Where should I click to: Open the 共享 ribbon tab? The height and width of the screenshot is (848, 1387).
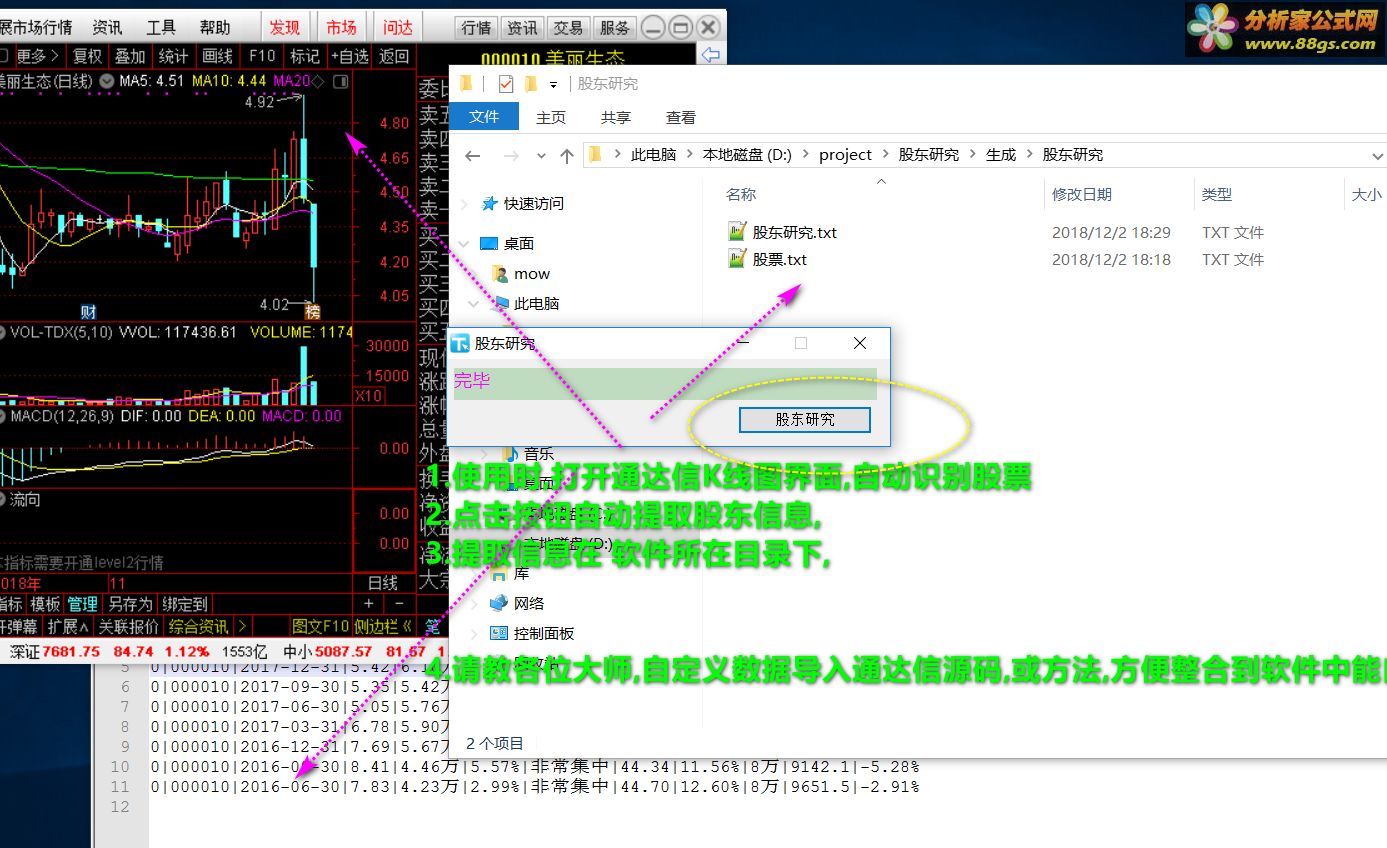[x=616, y=117]
